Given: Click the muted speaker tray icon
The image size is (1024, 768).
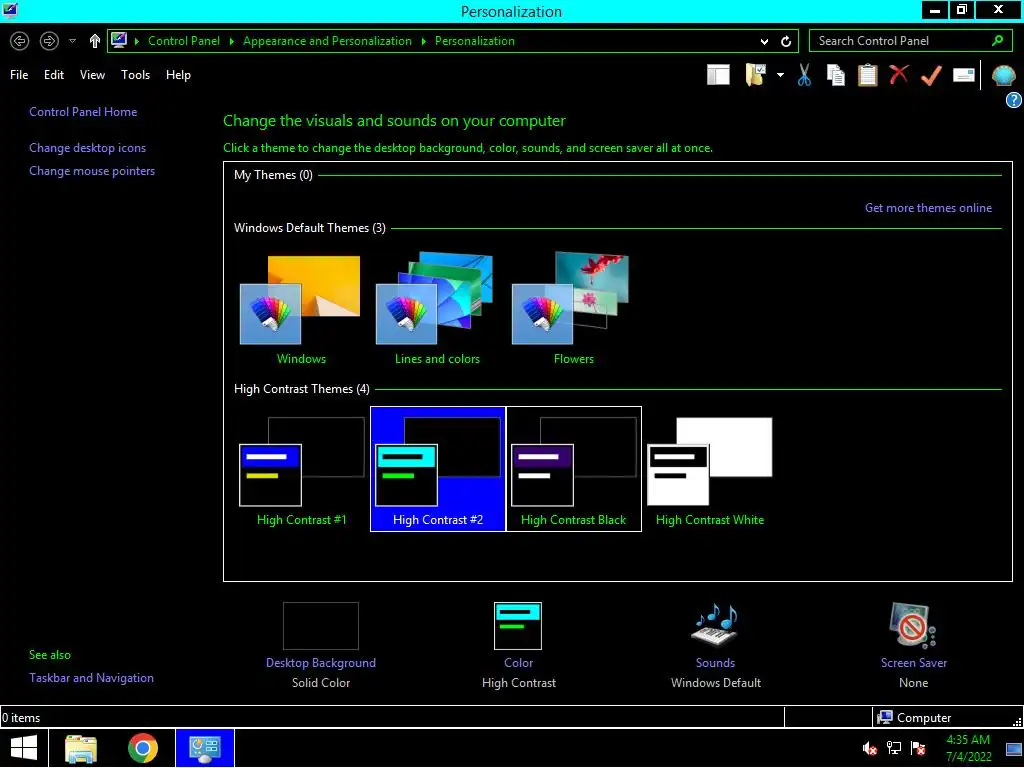Looking at the screenshot, I should [869, 748].
